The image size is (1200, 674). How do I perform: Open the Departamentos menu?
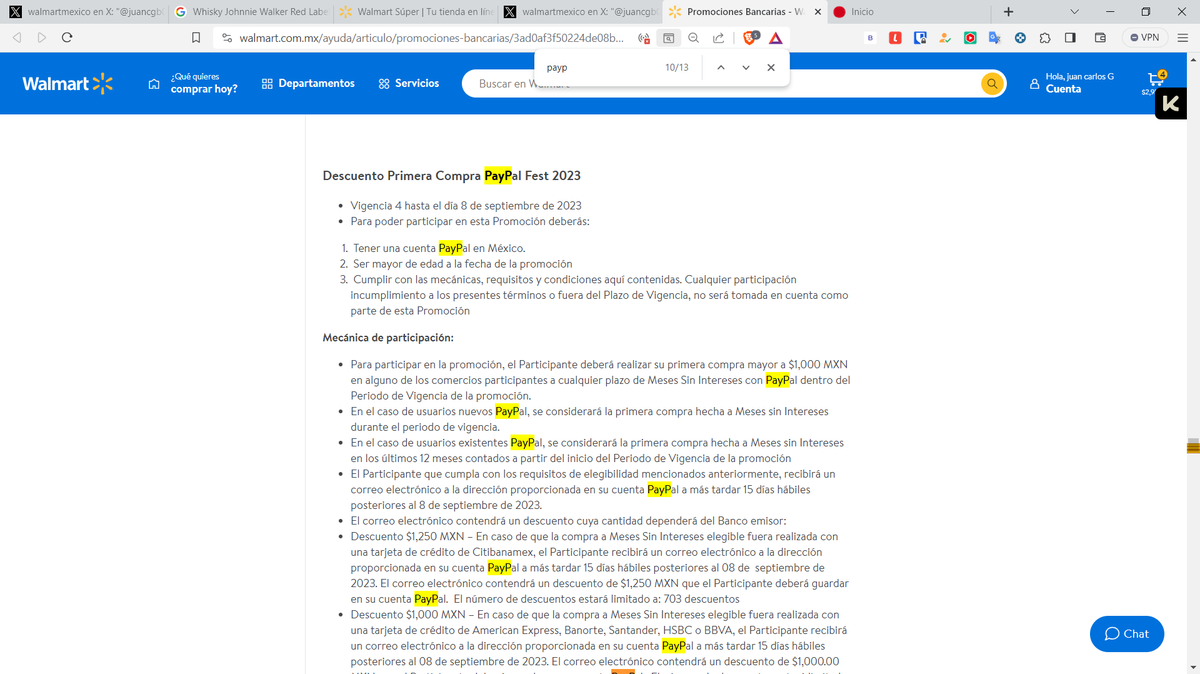pyautogui.click(x=308, y=84)
